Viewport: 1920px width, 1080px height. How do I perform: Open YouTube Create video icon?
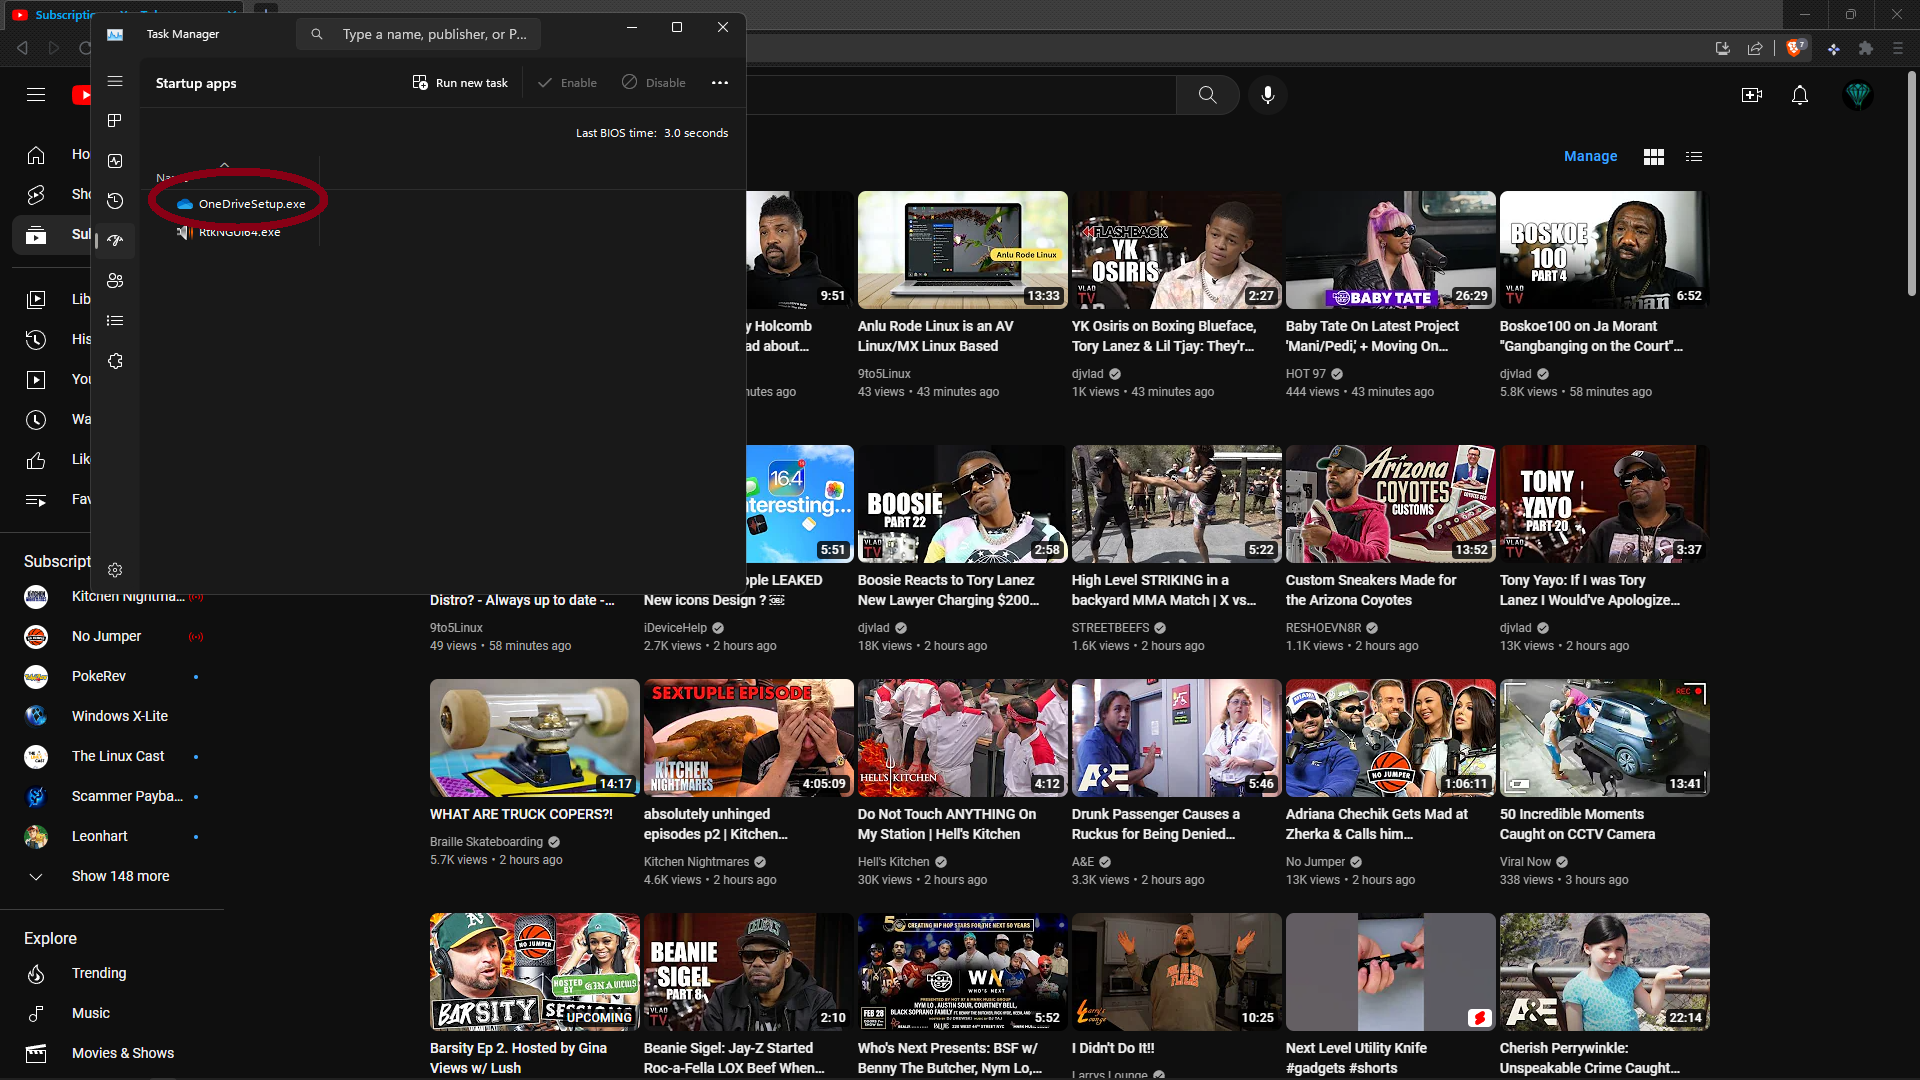tap(1752, 95)
